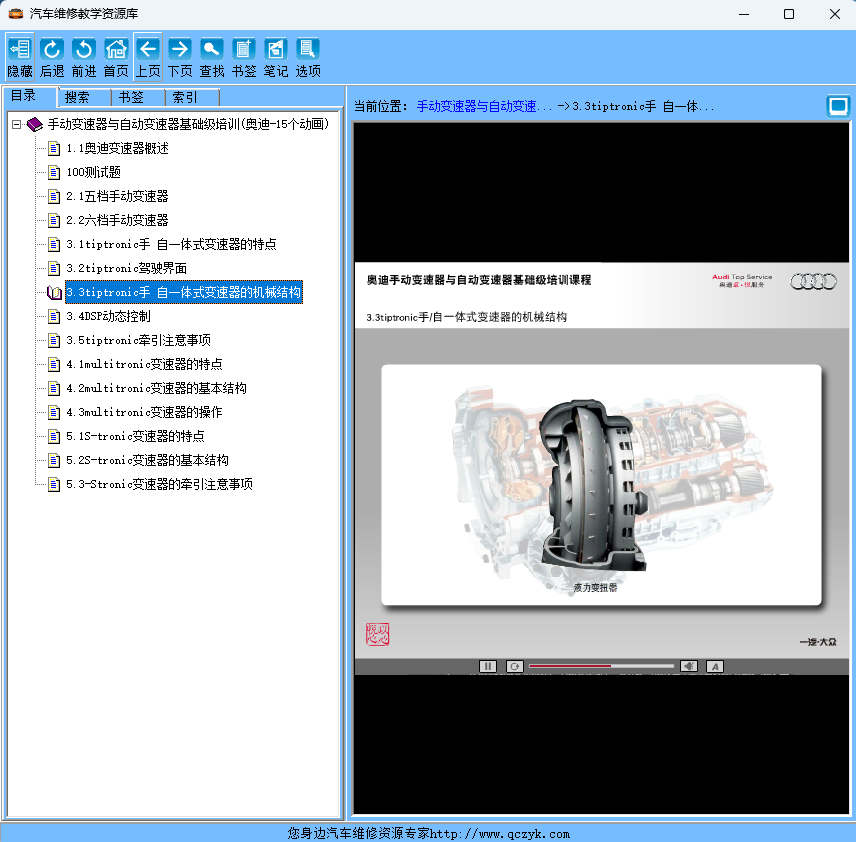Click the page icon beside 4.1multitronic变速器的特点
Screen dimensions: 856x842
54,365
